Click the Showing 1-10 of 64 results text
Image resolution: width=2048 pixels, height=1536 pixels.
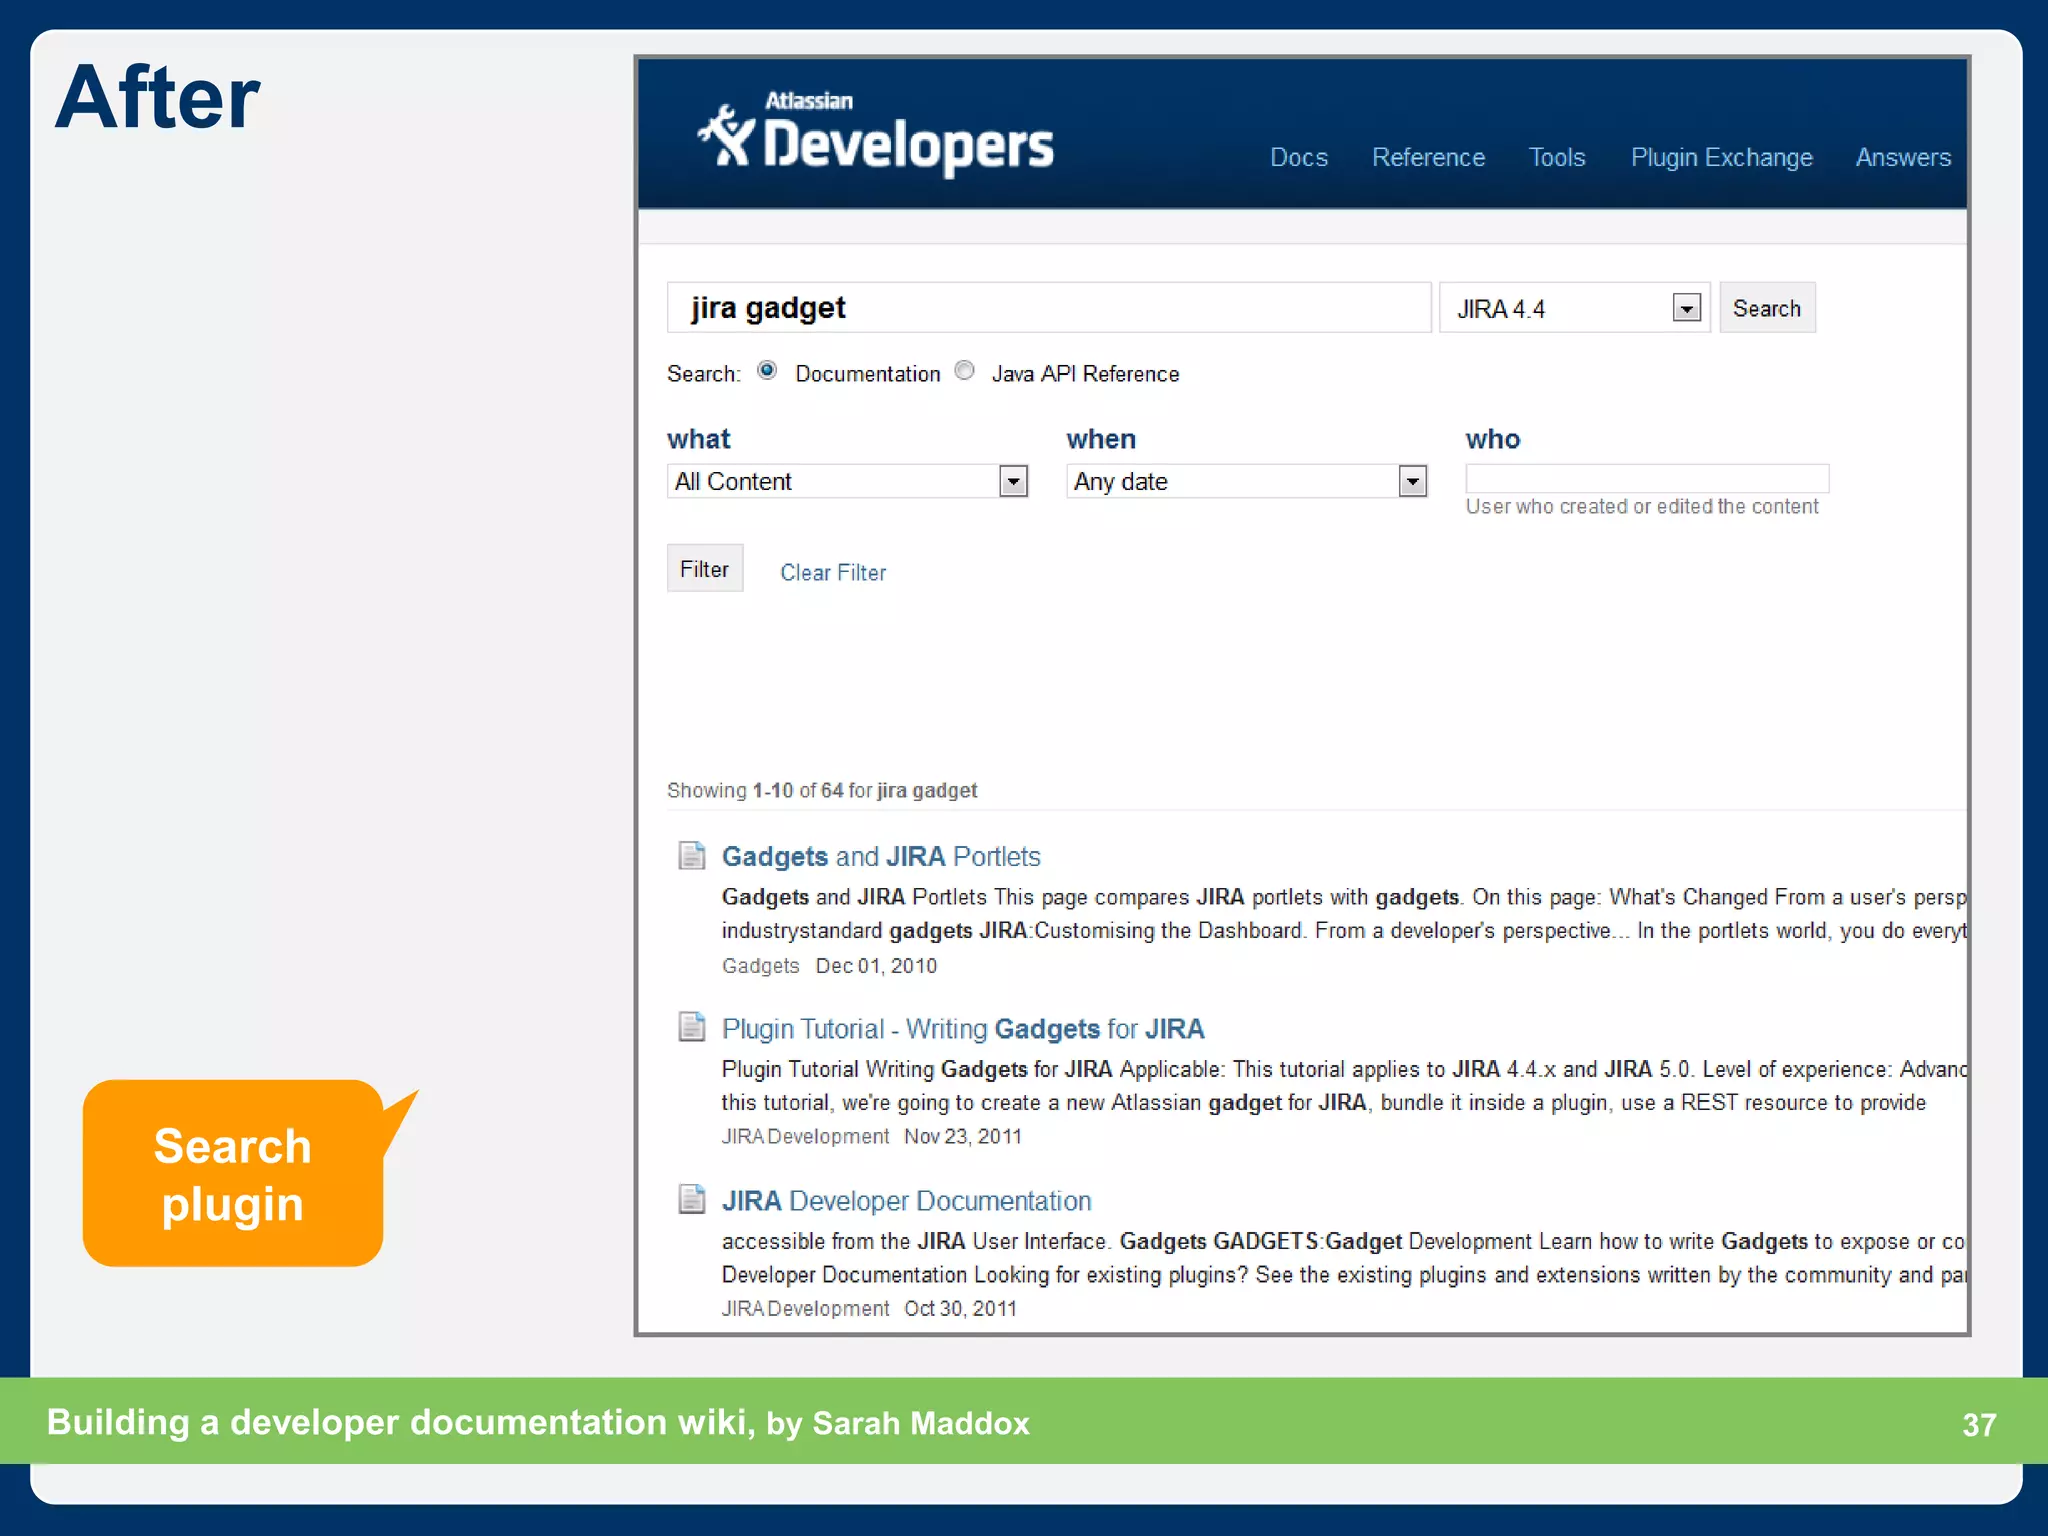click(x=822, y=791)
